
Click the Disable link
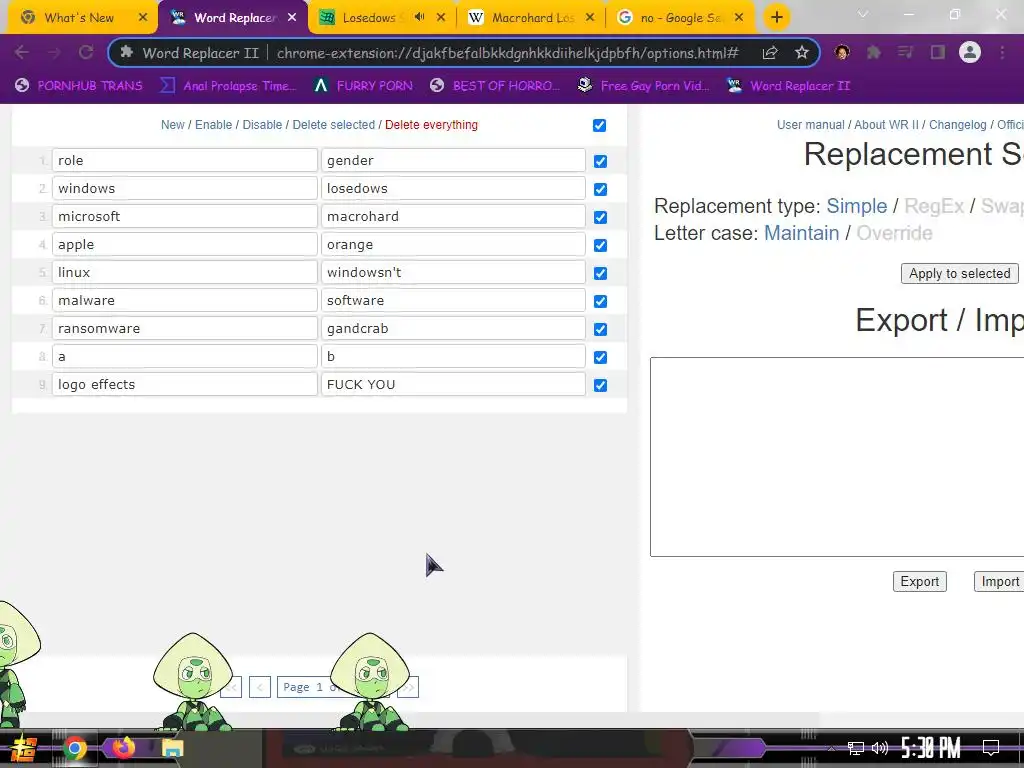tap(263, 125)
